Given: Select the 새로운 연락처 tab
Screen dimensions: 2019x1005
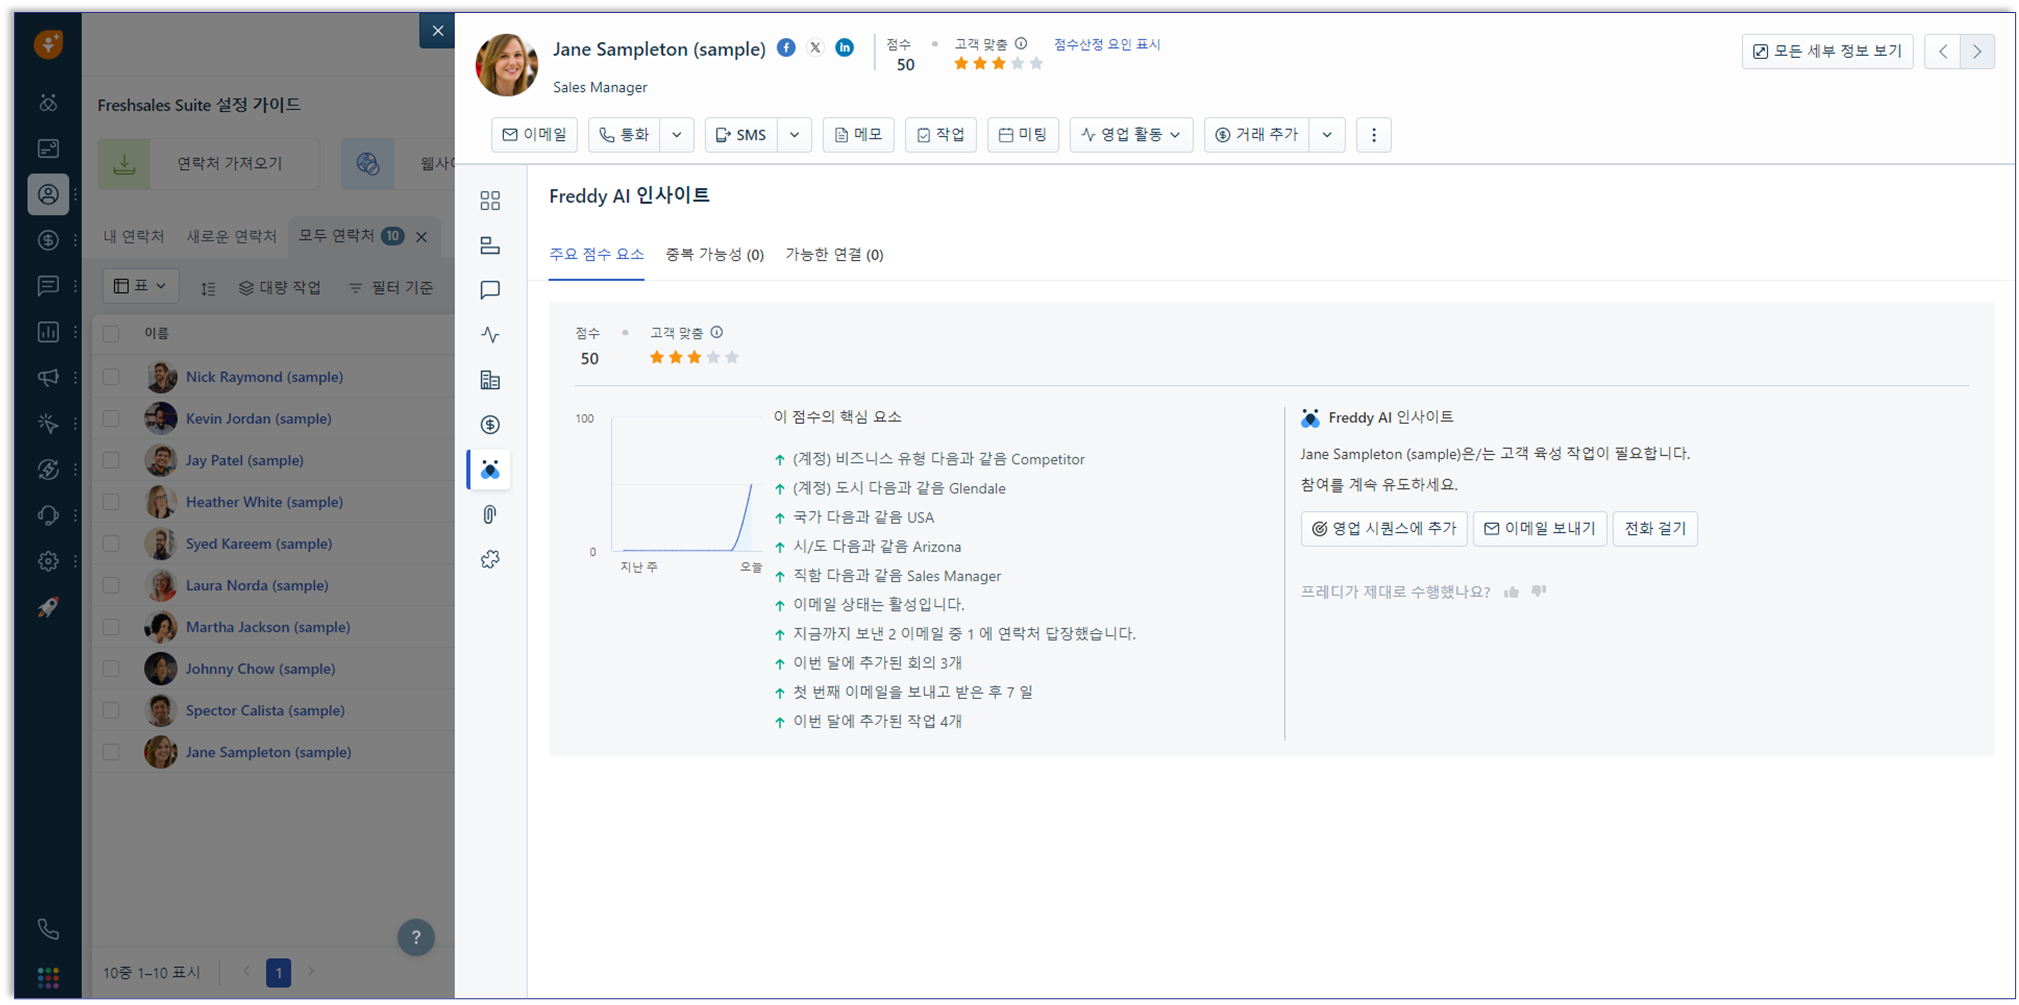Looking at the screenshot, I should (231, 236).
